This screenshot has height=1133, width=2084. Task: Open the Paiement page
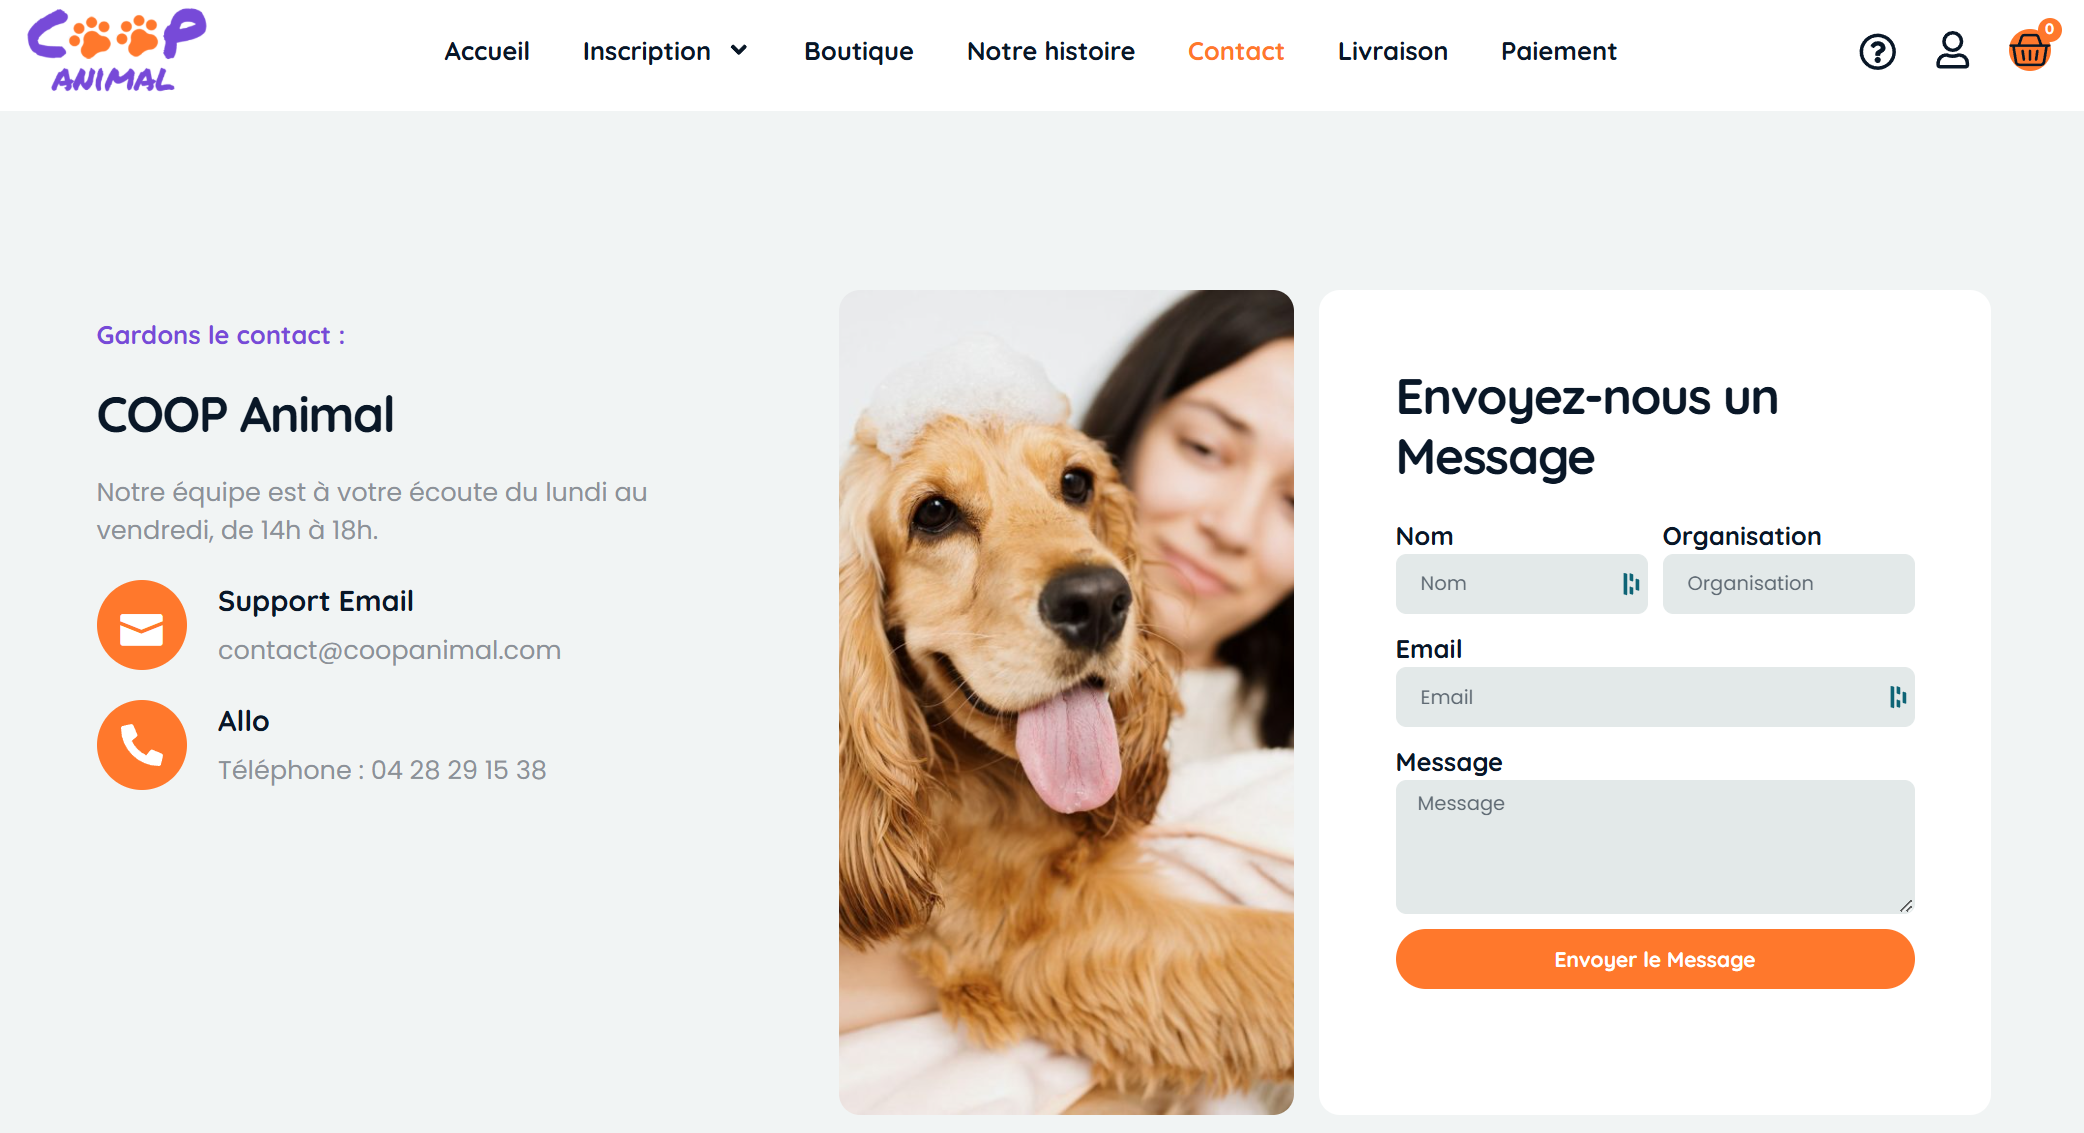point(1559,51)
